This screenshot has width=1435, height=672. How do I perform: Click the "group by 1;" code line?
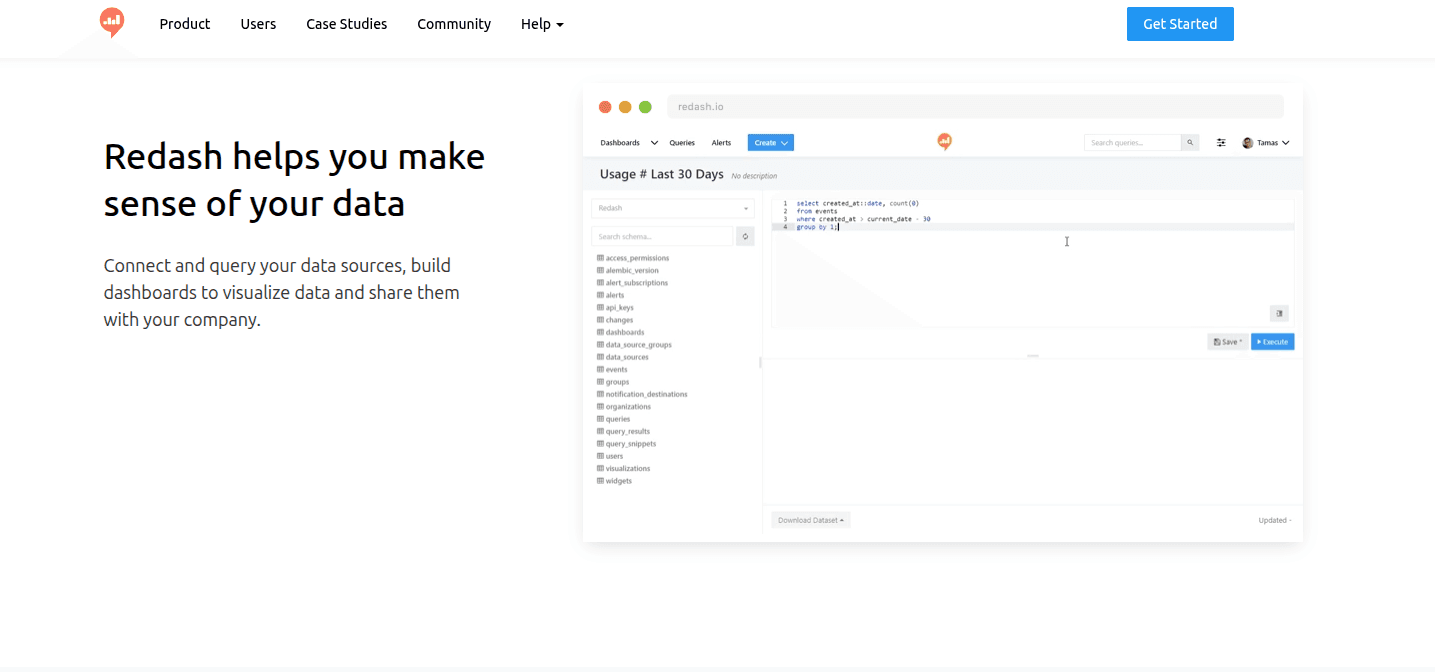pos(817,227)
